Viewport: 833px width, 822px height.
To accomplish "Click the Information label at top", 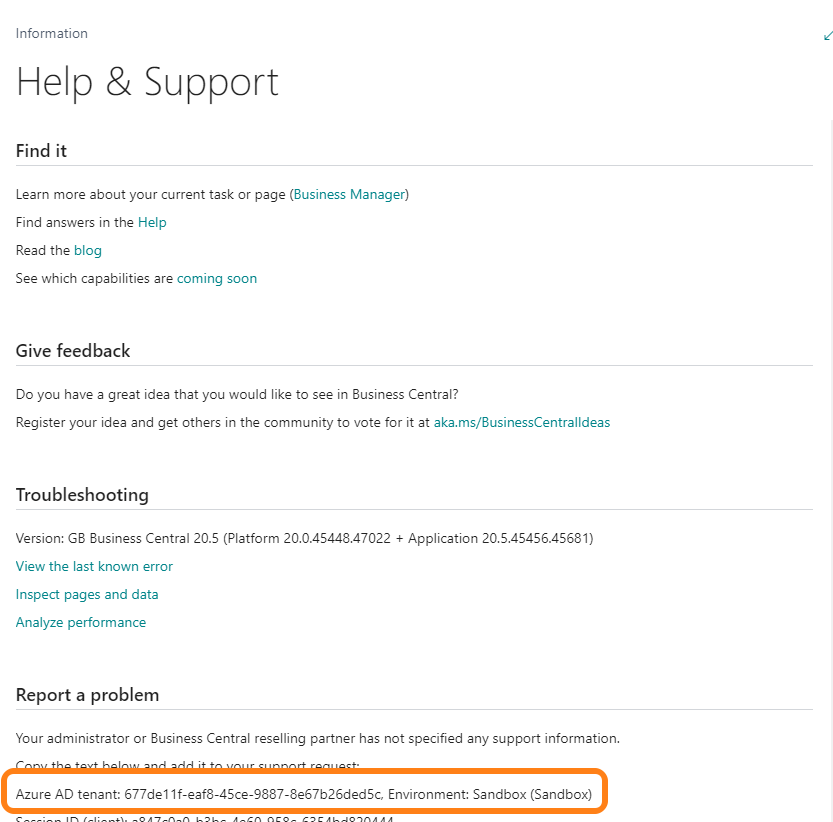I will coord(52,33).
